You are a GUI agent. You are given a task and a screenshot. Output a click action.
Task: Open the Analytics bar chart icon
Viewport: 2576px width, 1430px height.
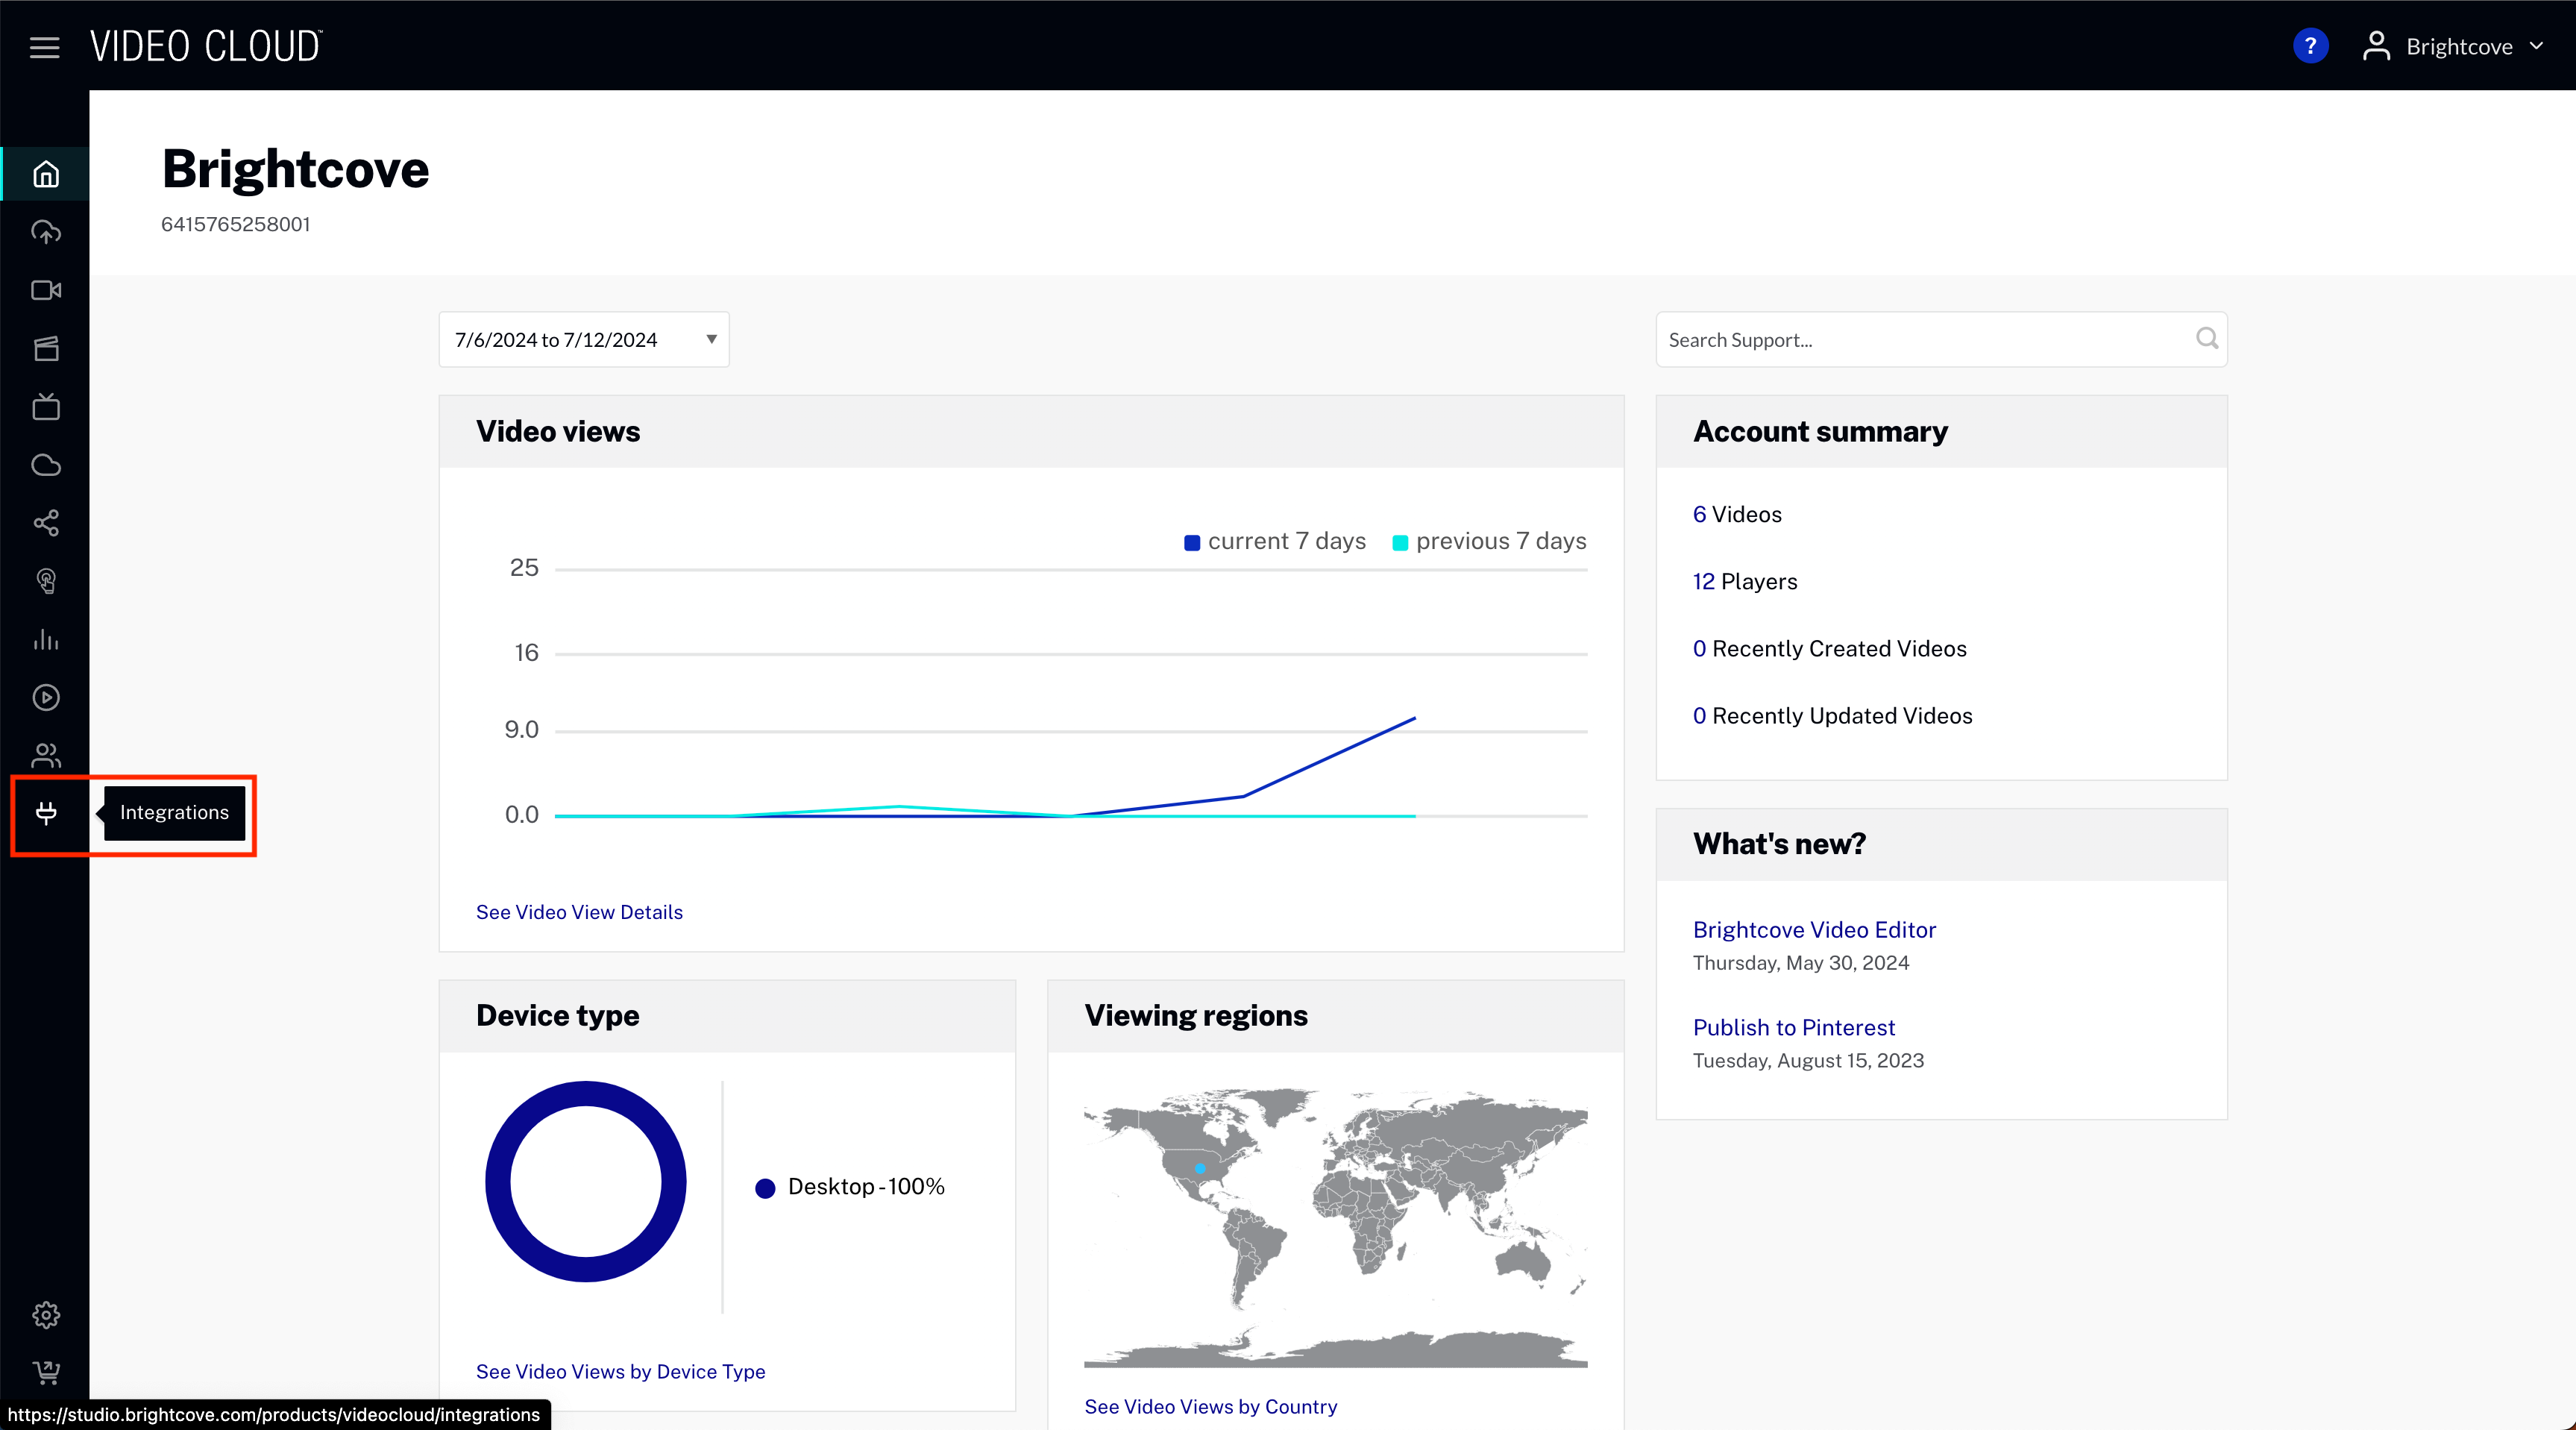point(46,639)
